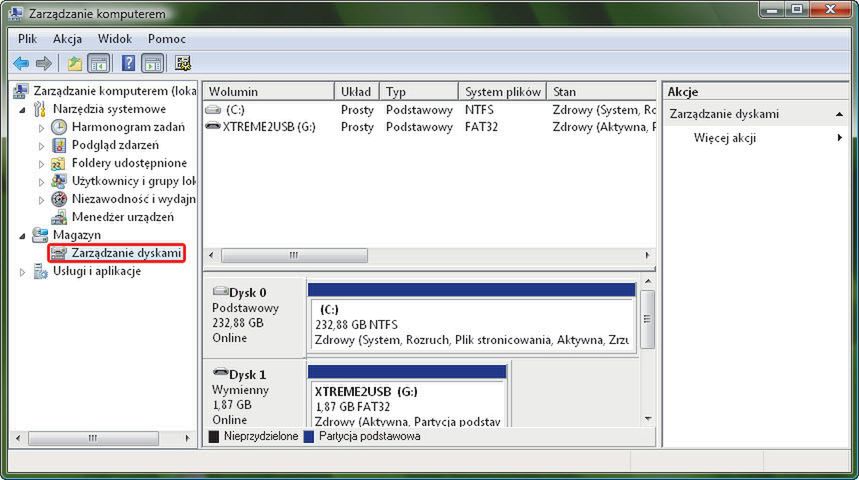Image resolution: width=859 pixels, height=480 pixels.
Task: Click the Partycja podstawowa blue legend swatch
Action: coord(308,437)
